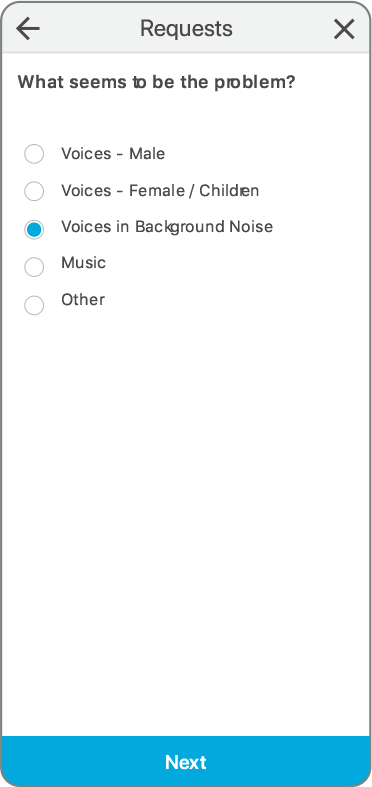Proceed to the next step of the request
This screenshot has height=787, width=372.
pos(186,761)
